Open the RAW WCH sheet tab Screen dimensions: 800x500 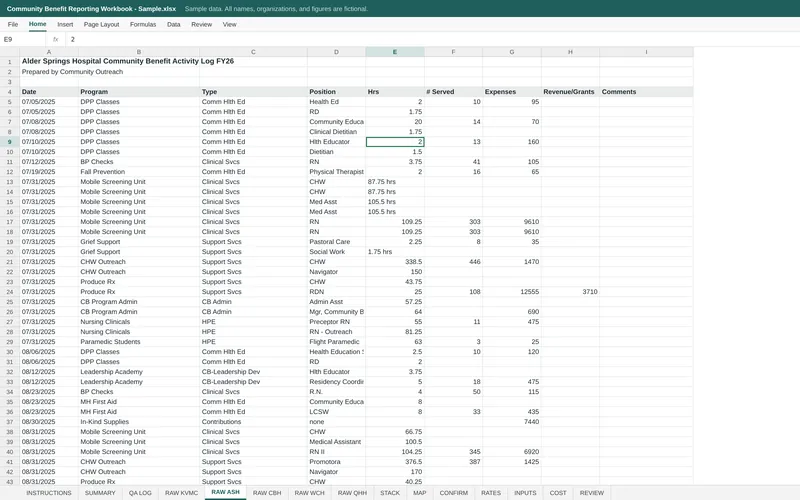tap(309, 493)
